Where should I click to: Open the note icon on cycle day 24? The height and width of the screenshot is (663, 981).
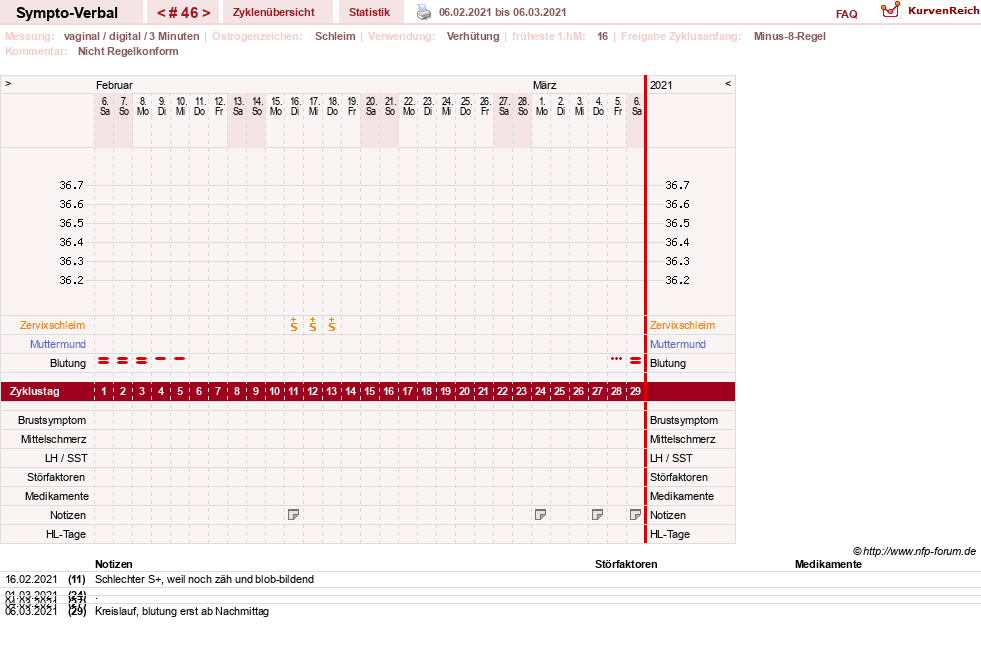tap(541, 515)
